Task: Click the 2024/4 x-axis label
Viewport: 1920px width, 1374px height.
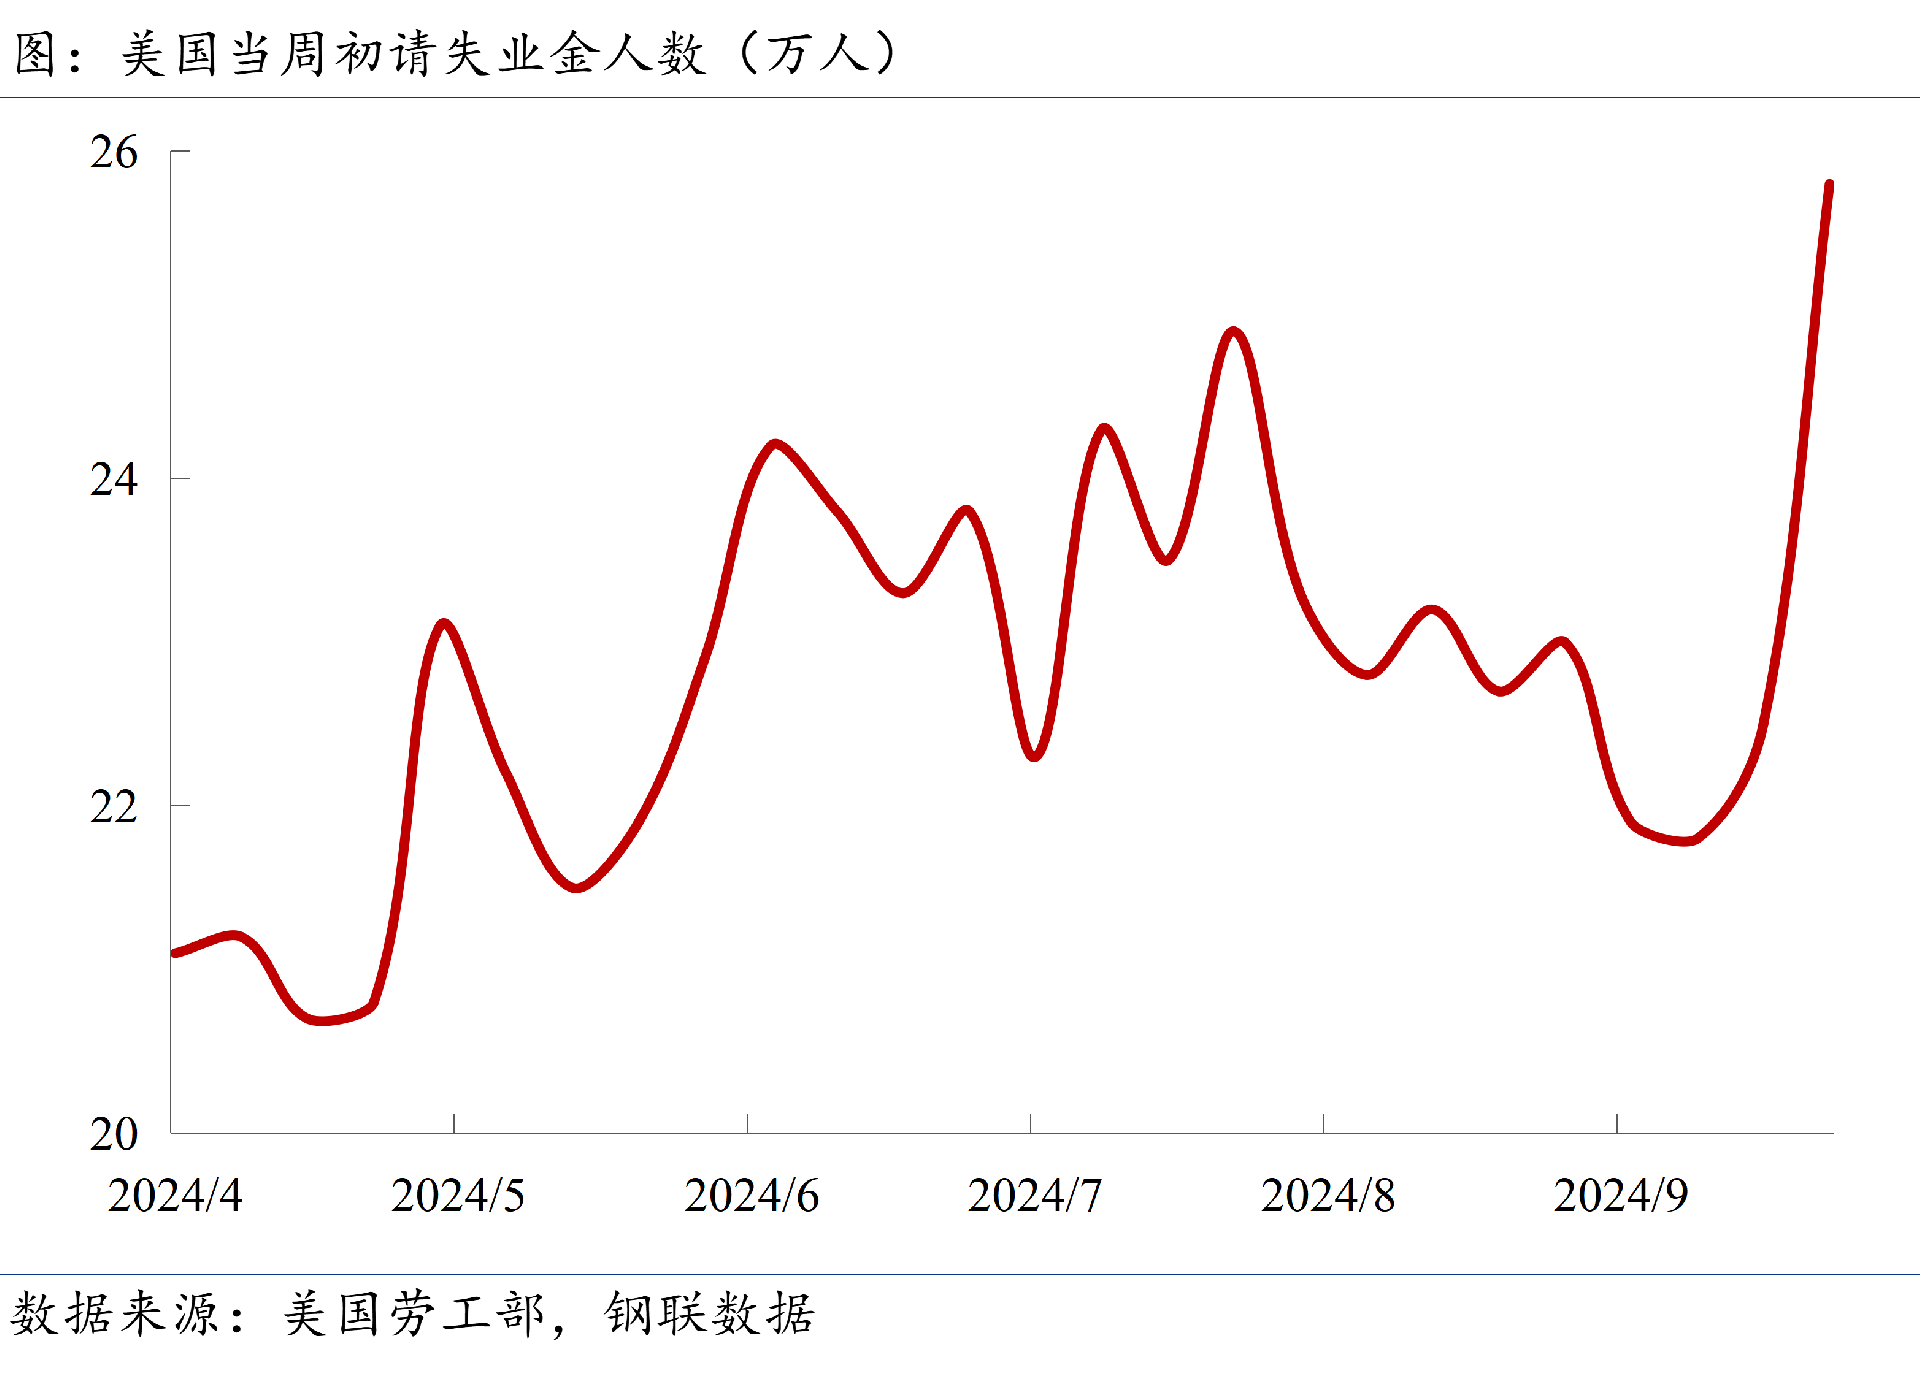Action: pyautogui.click(x=175, y=1196)
